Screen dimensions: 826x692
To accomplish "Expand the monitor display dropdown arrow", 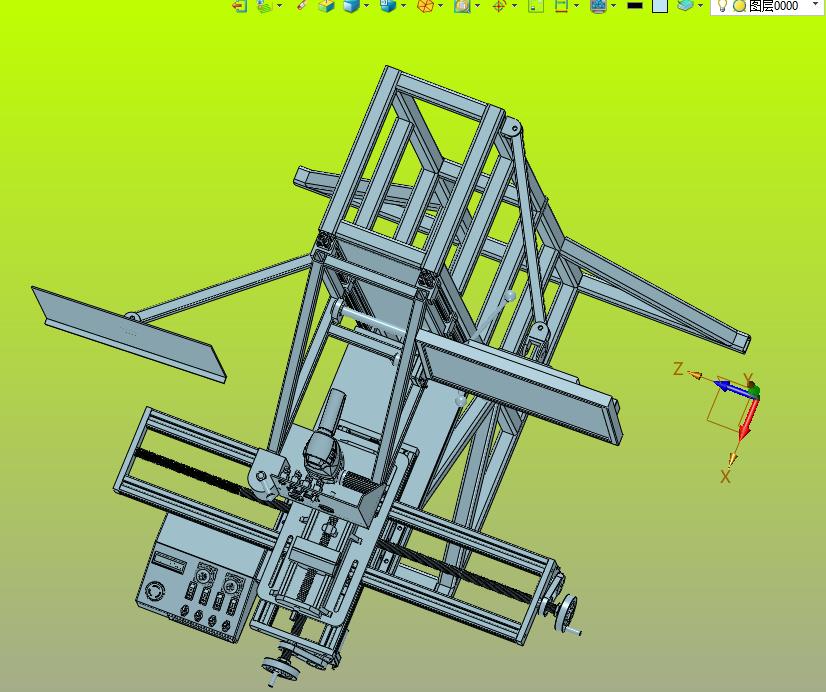I will click(x=614, y=6).
